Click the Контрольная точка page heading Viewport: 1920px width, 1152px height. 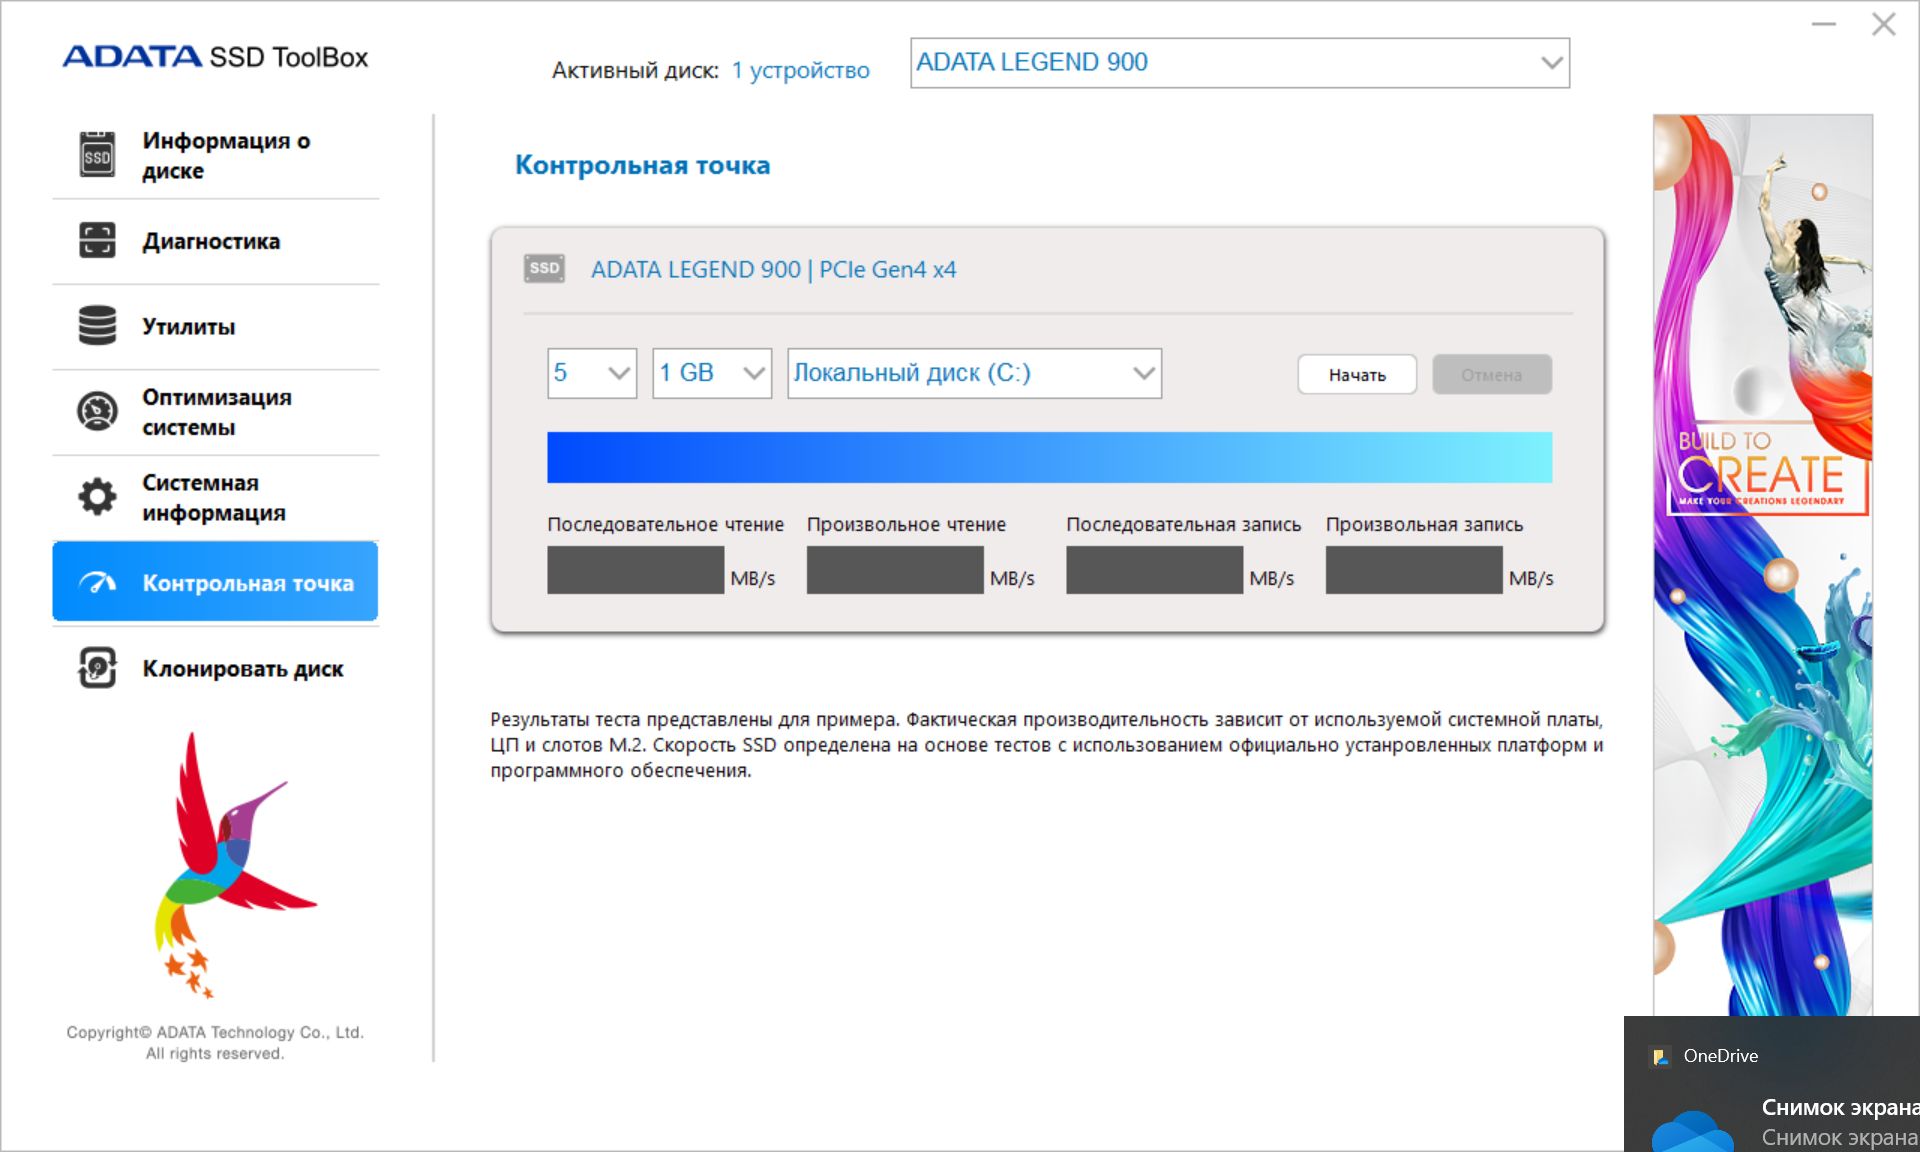point(642,165)
